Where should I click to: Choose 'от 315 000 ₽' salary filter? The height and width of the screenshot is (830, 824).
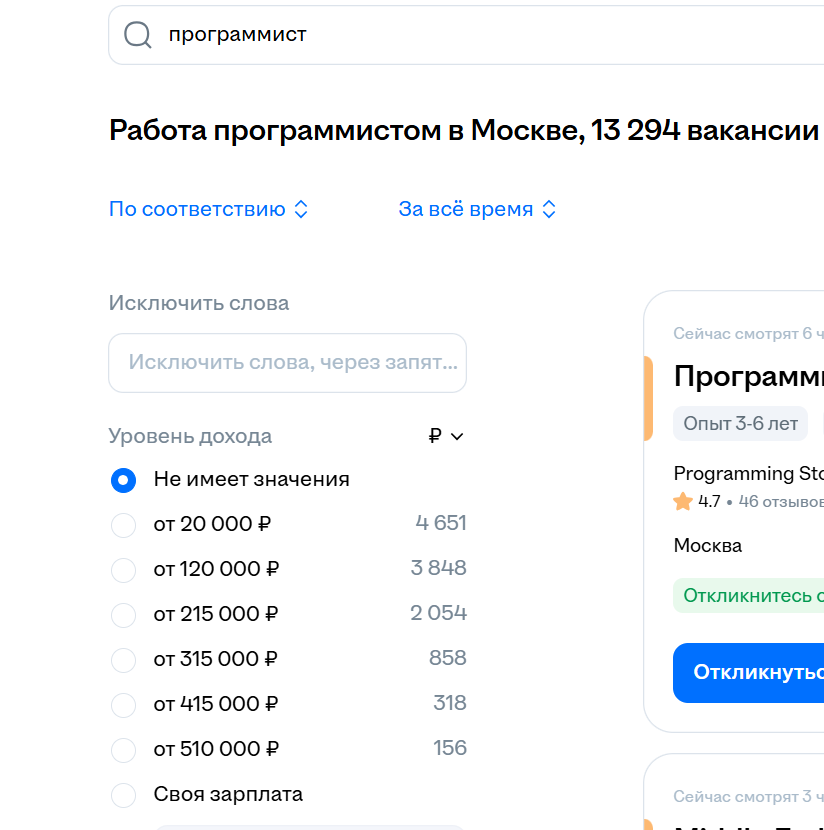[123, 660]
